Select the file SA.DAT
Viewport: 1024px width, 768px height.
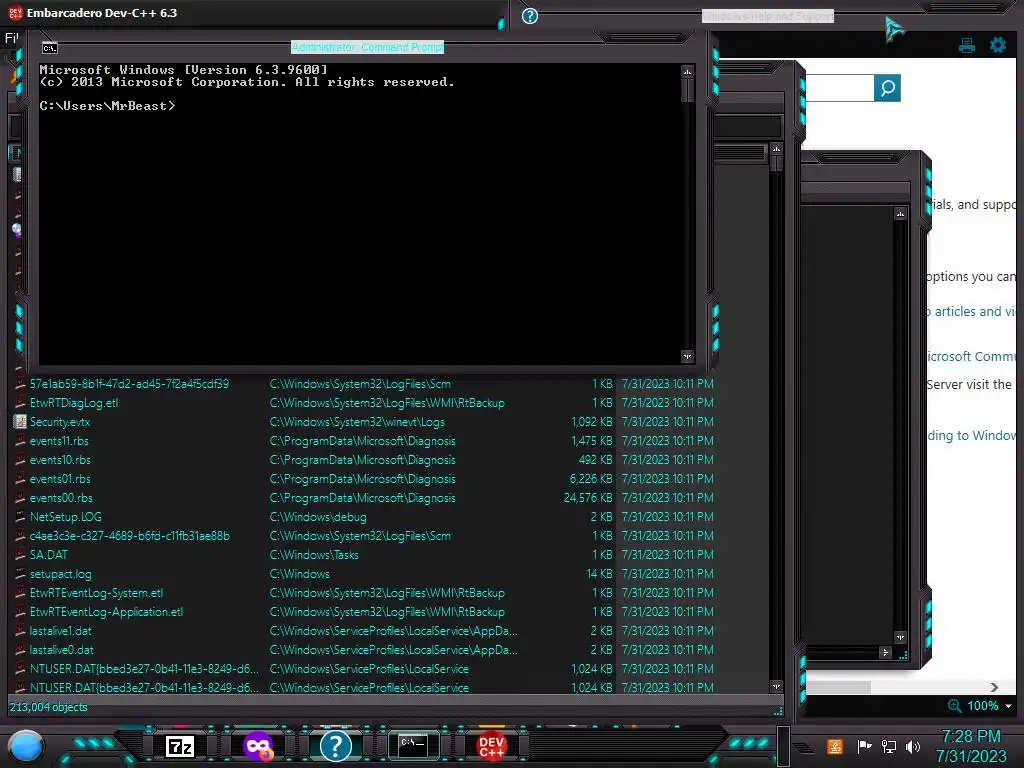click(x=48, y=554)
